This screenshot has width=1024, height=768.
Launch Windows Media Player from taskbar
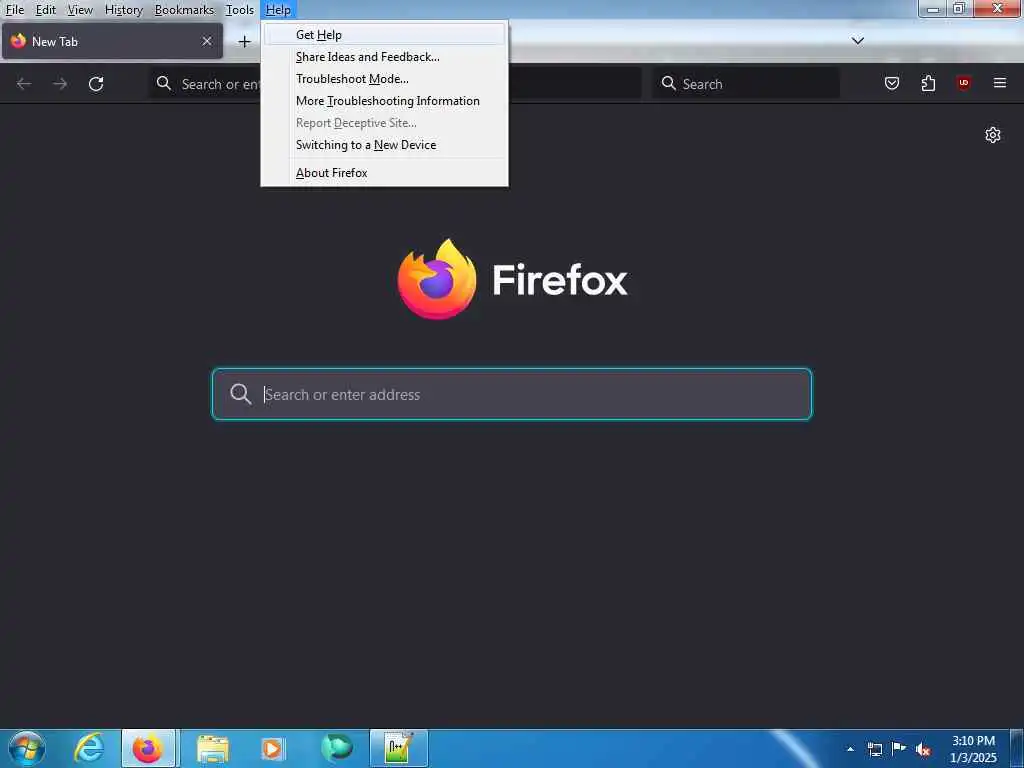273,748
